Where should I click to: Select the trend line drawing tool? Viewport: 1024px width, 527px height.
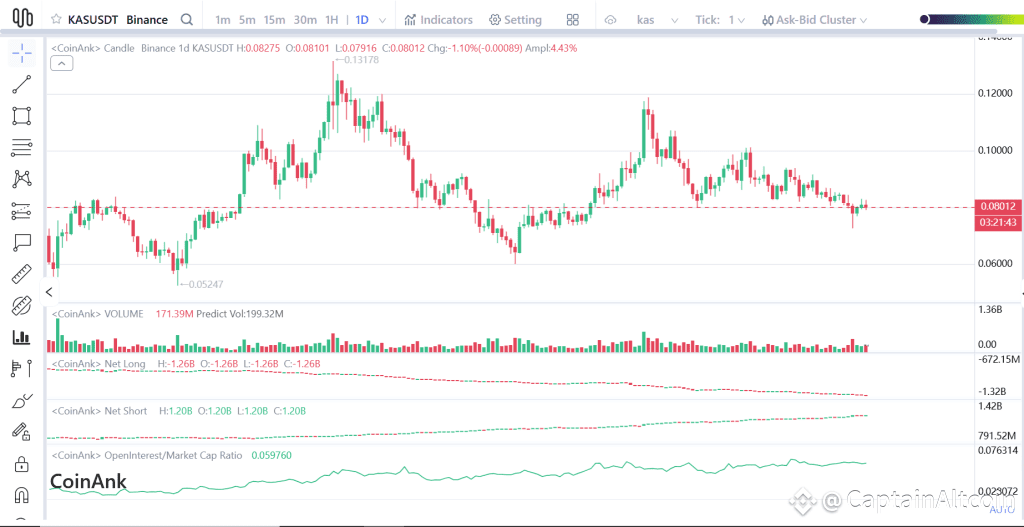(x=22, y=85)
